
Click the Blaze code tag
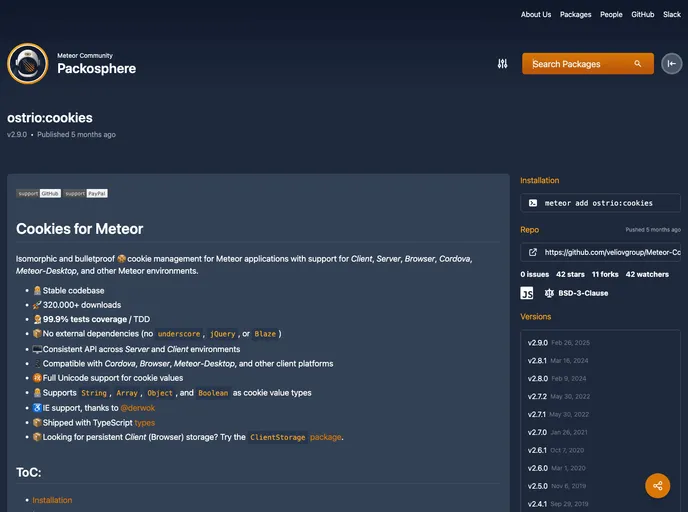[x=265, y=334]
